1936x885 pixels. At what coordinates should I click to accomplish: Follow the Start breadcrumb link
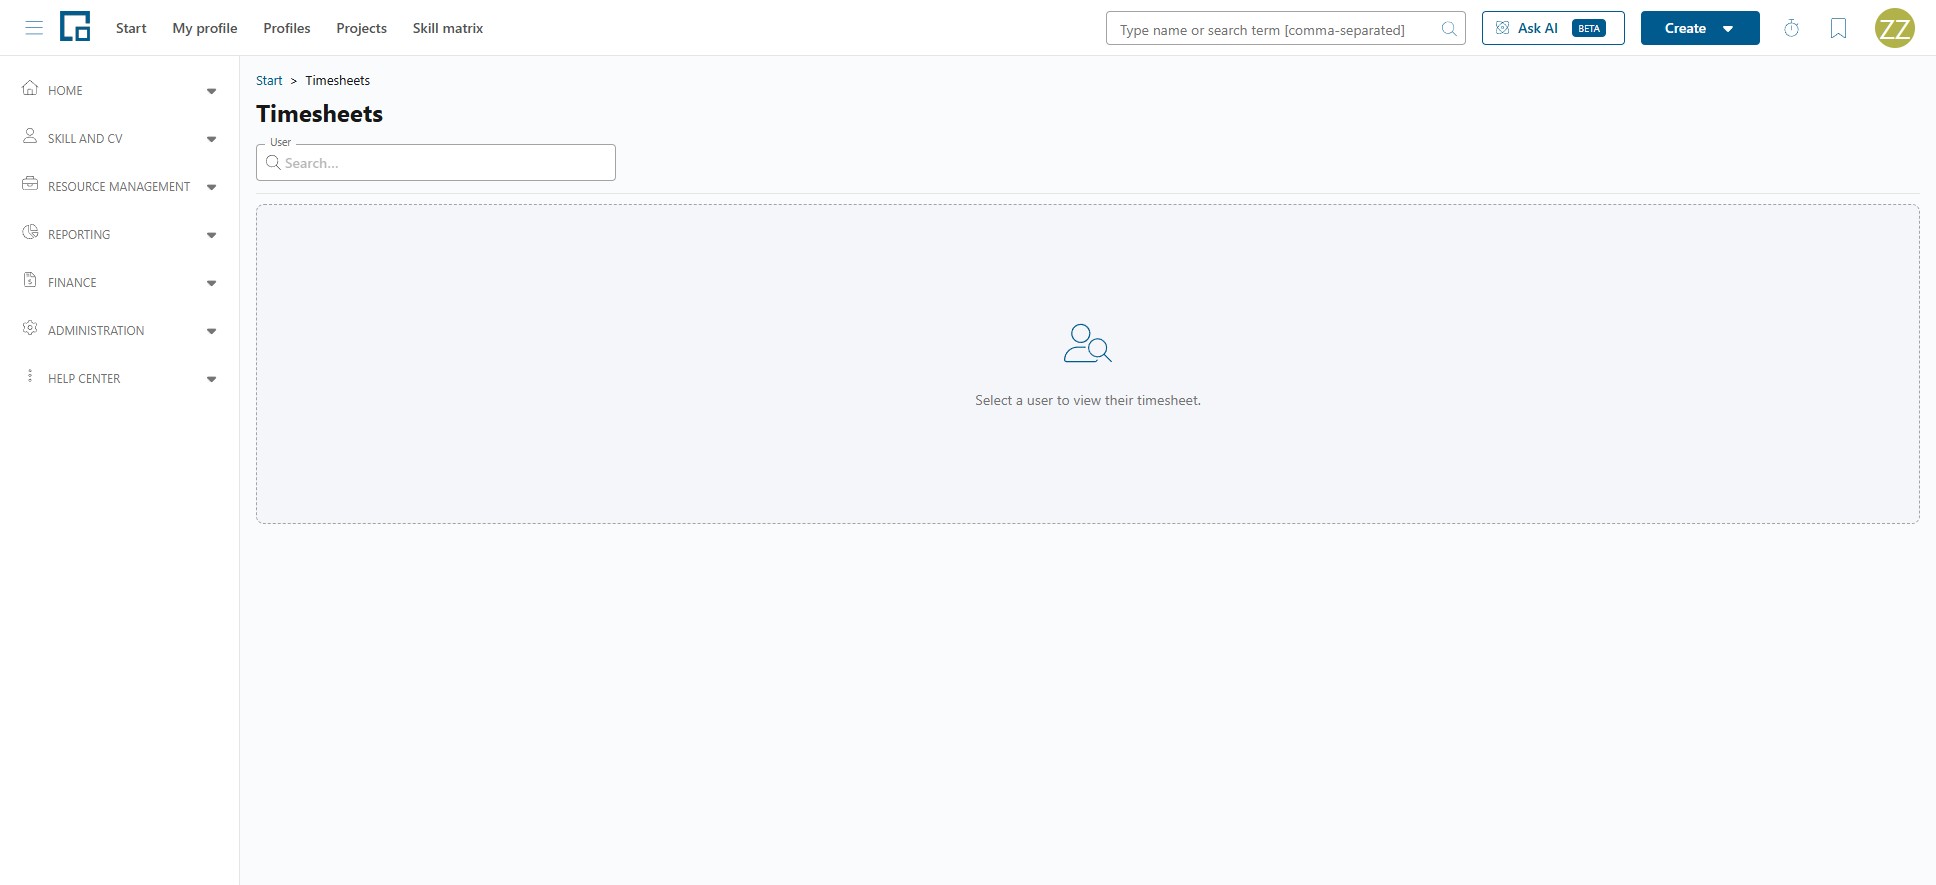[269, 80]
